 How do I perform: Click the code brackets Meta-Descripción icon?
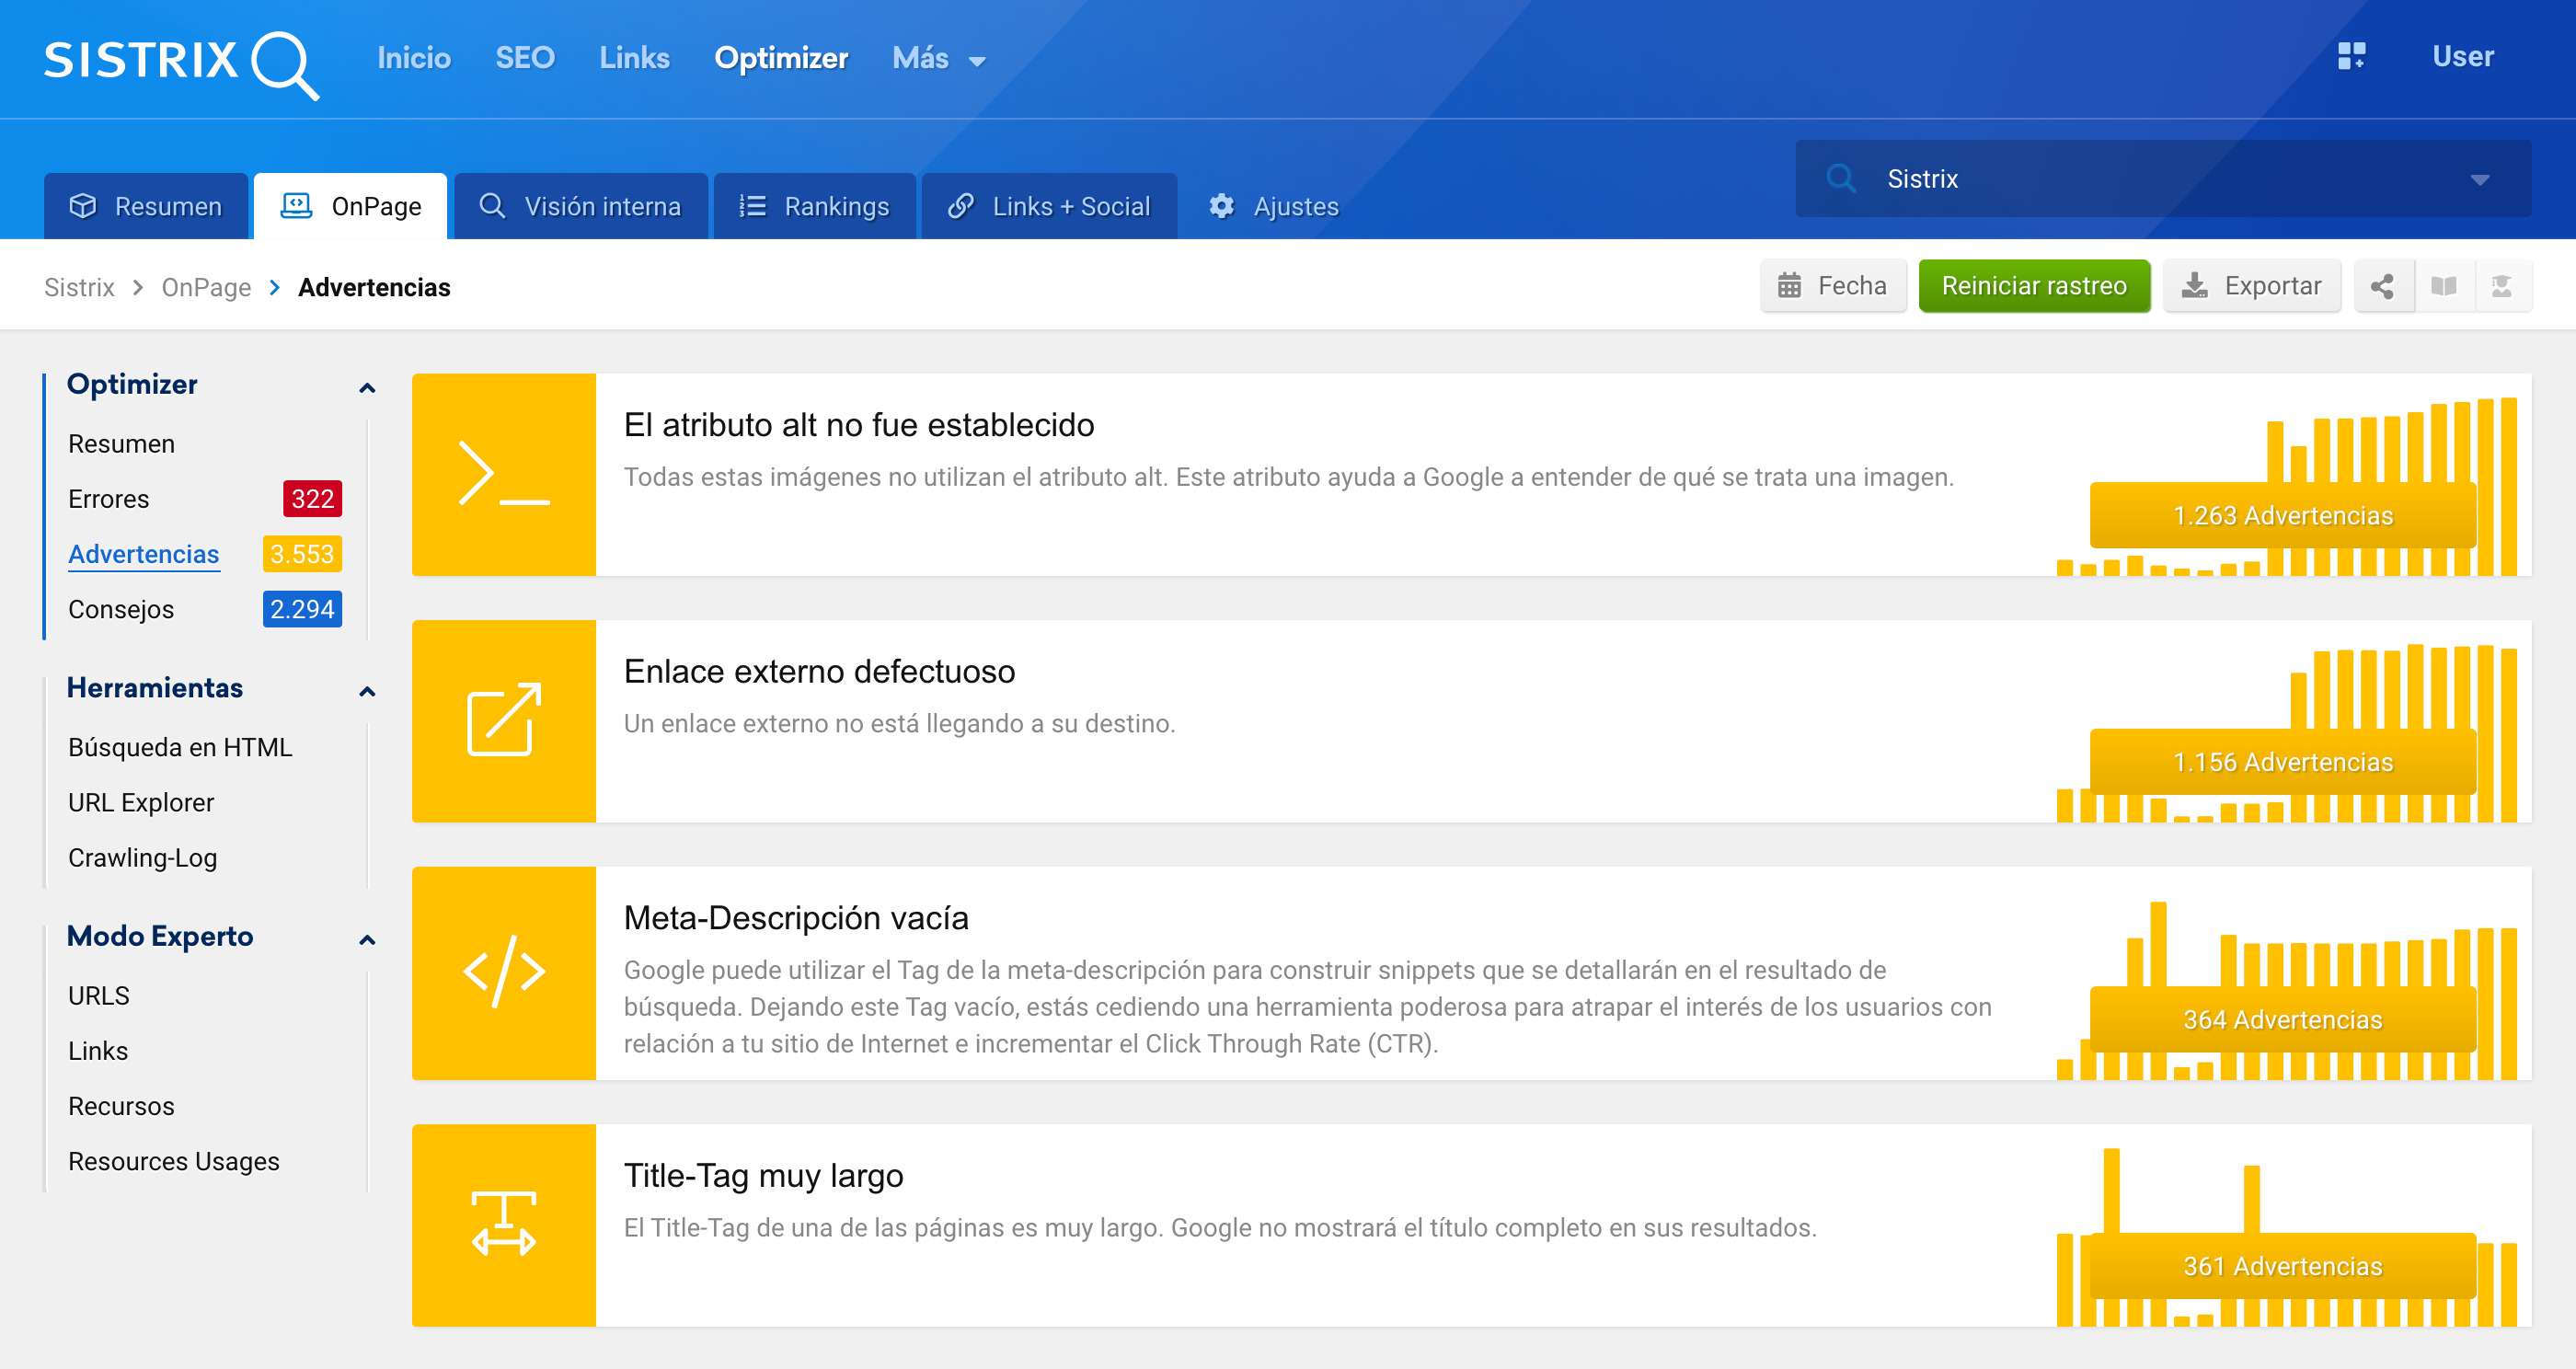[503, 972]
